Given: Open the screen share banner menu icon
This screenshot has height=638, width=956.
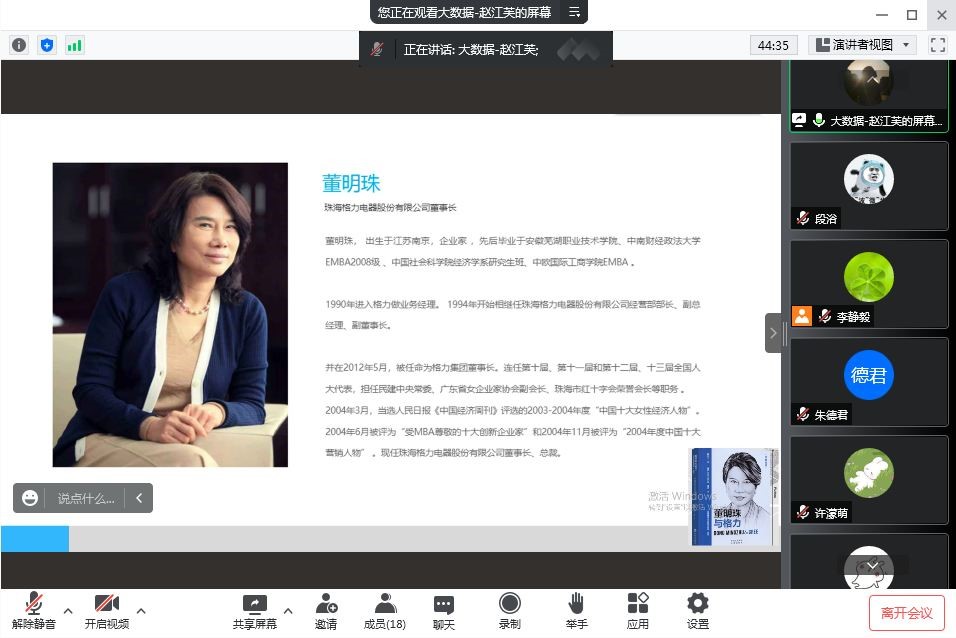Looking at the screenshot, I should click(x=574, y=12).
